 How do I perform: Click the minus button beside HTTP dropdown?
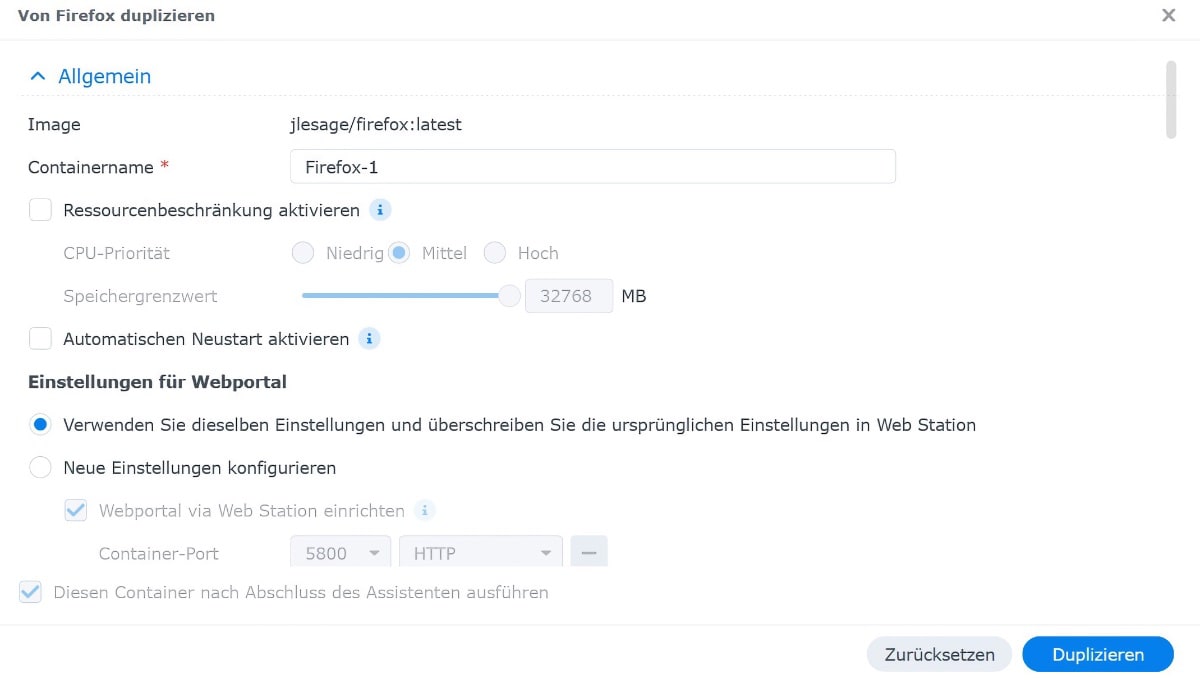point(589,552)
